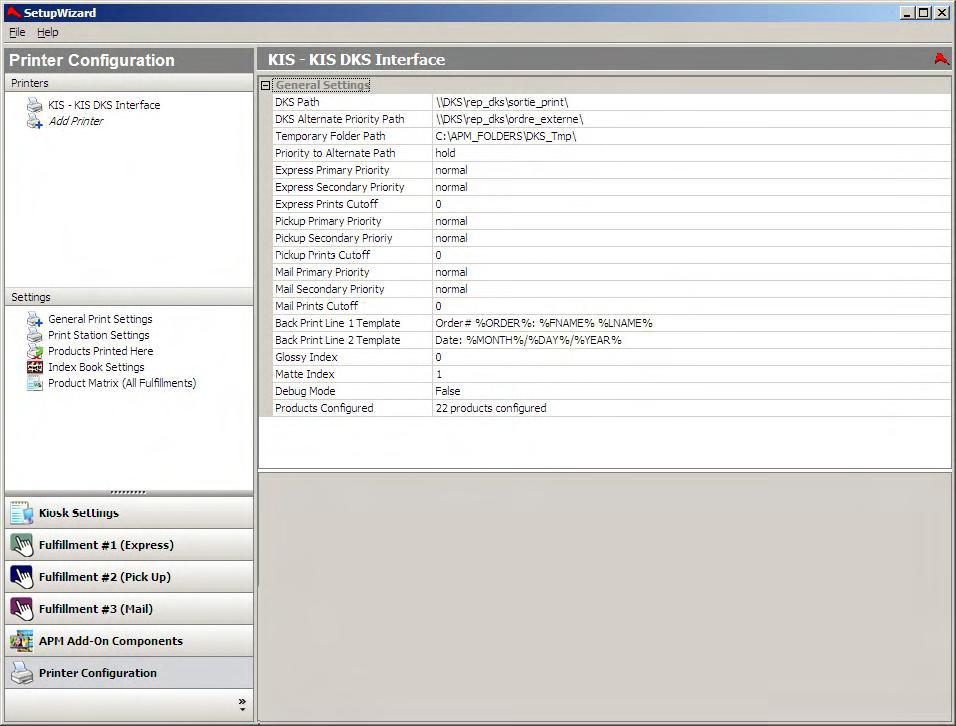
Task: Click '22 products configured' value
Action: coord(691,408)
